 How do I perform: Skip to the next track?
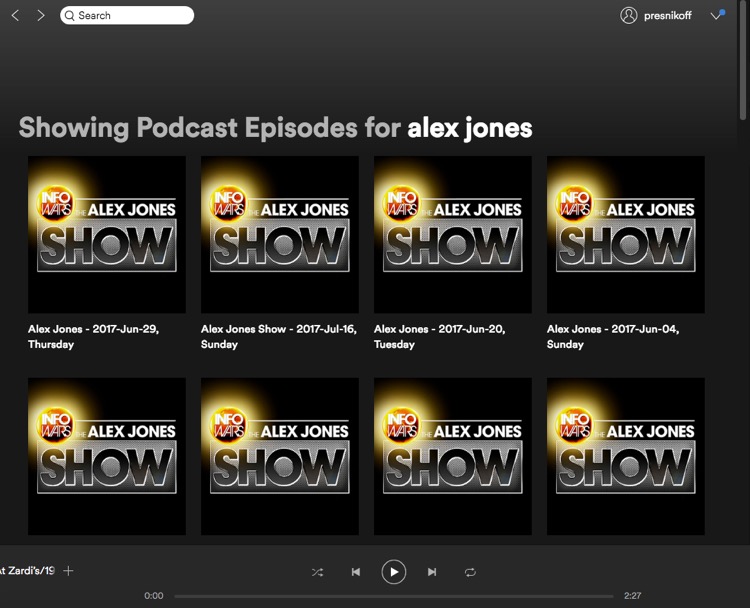[432, 572]
